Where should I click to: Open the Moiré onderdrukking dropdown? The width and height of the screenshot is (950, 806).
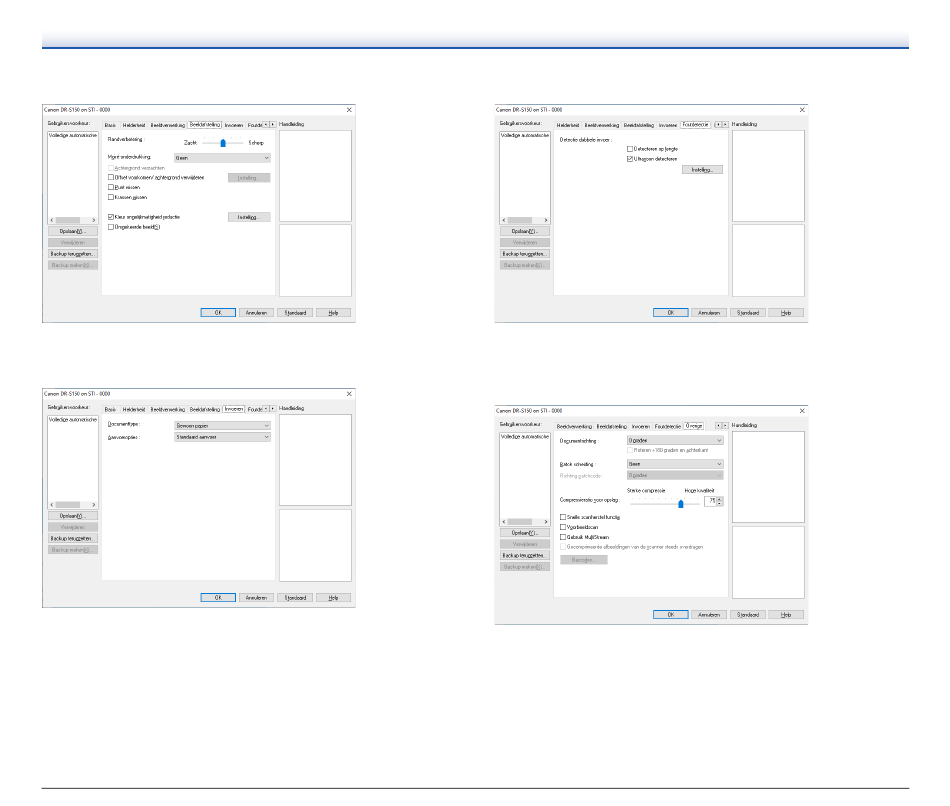pyautogui.click(x=222, y=157)
